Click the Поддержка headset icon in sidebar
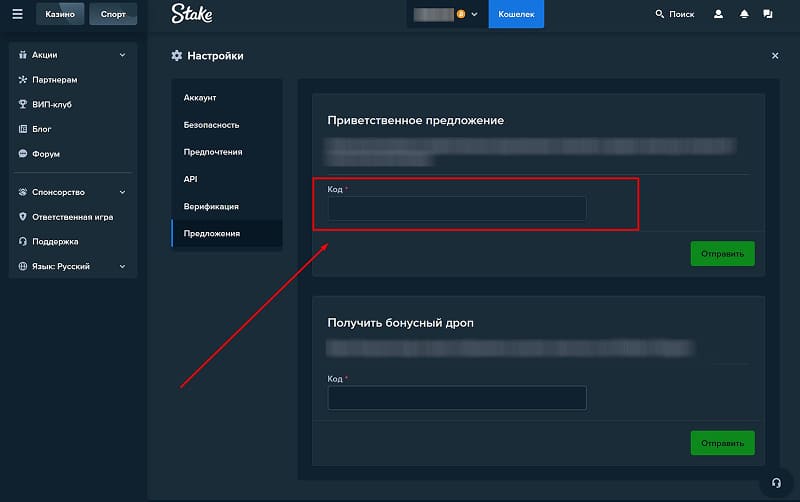The width and height of the screenshot is (800, 502). (22, 241)
